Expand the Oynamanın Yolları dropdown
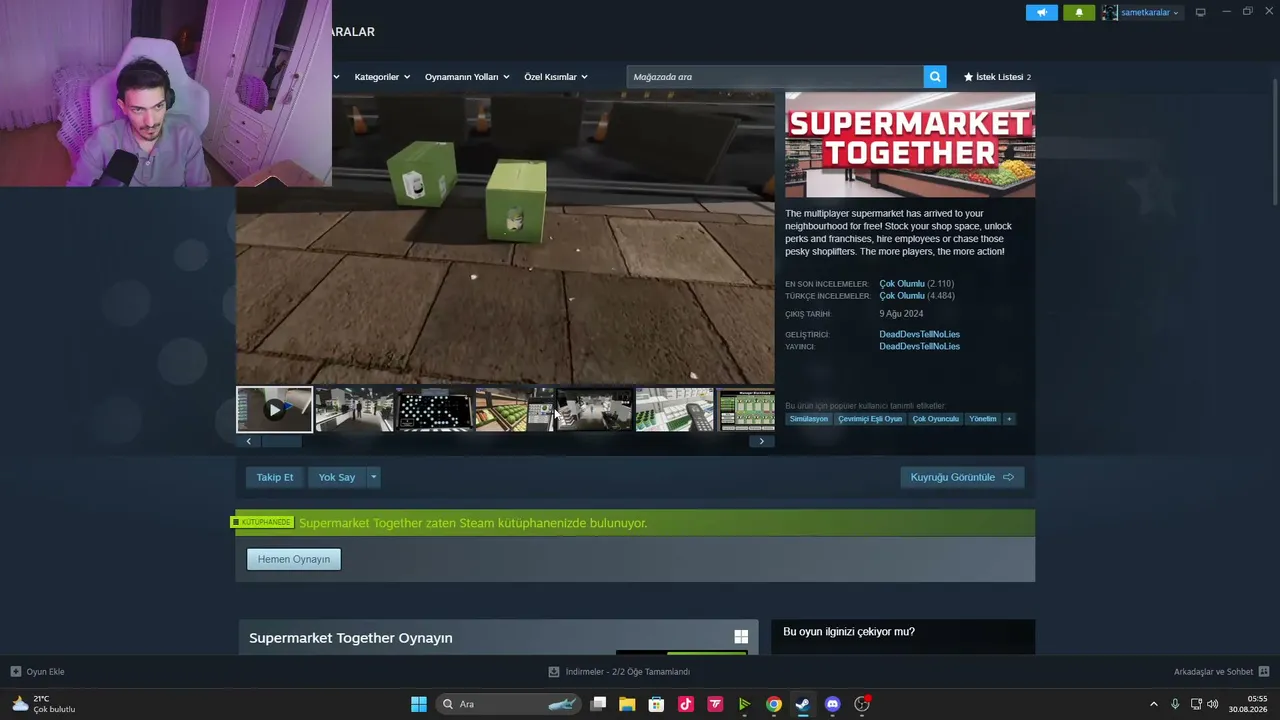The height and width of the screenshot is (720, 1280). 467,77
